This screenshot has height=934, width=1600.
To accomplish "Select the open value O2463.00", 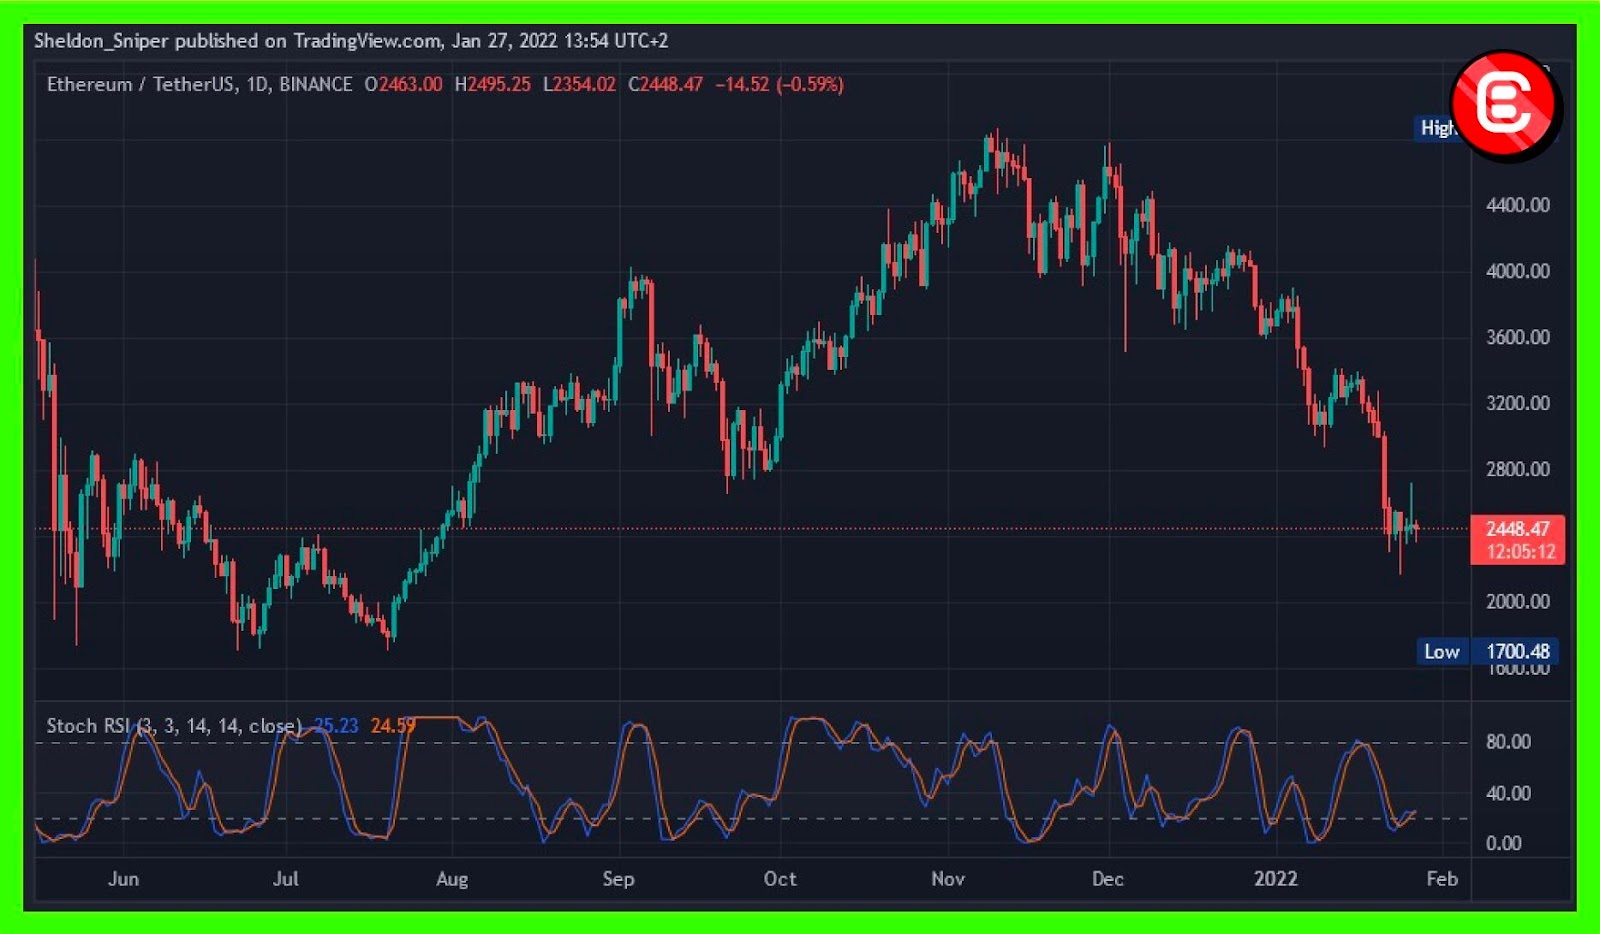I will pyautogui.click(x=403, y=85).
